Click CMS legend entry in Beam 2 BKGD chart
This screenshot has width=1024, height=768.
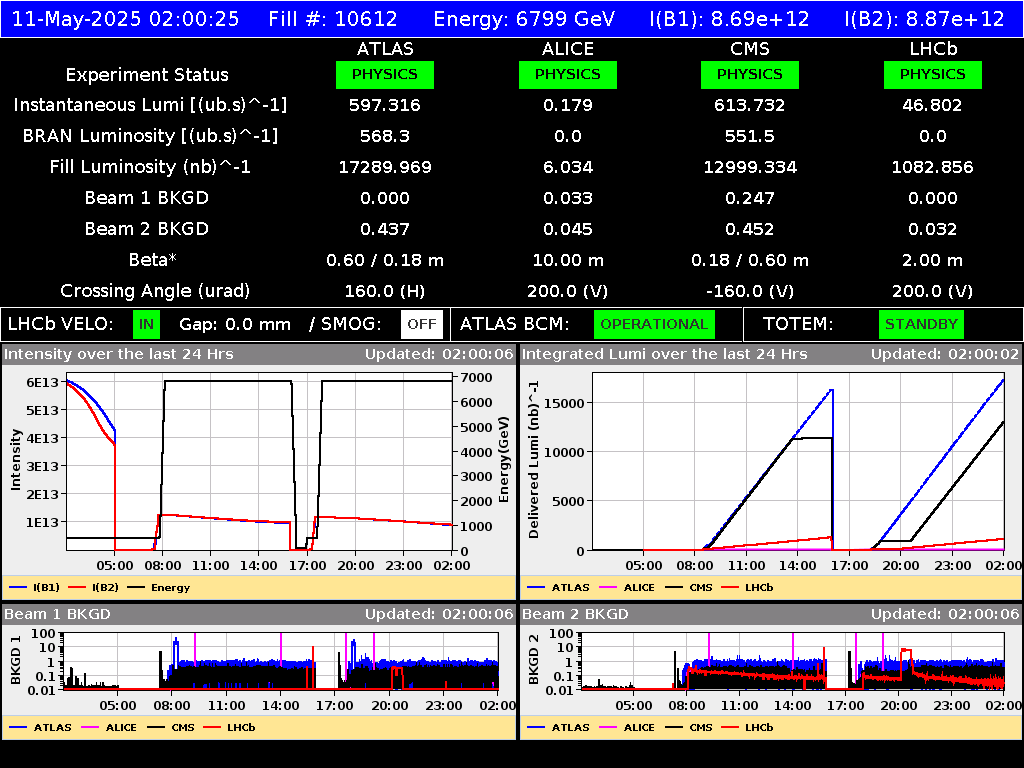tap(689, 727)
